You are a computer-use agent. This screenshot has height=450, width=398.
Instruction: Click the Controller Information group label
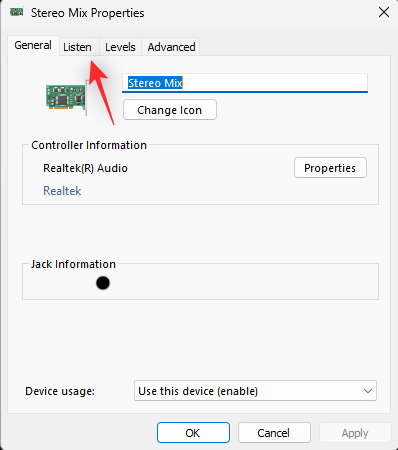89,145
